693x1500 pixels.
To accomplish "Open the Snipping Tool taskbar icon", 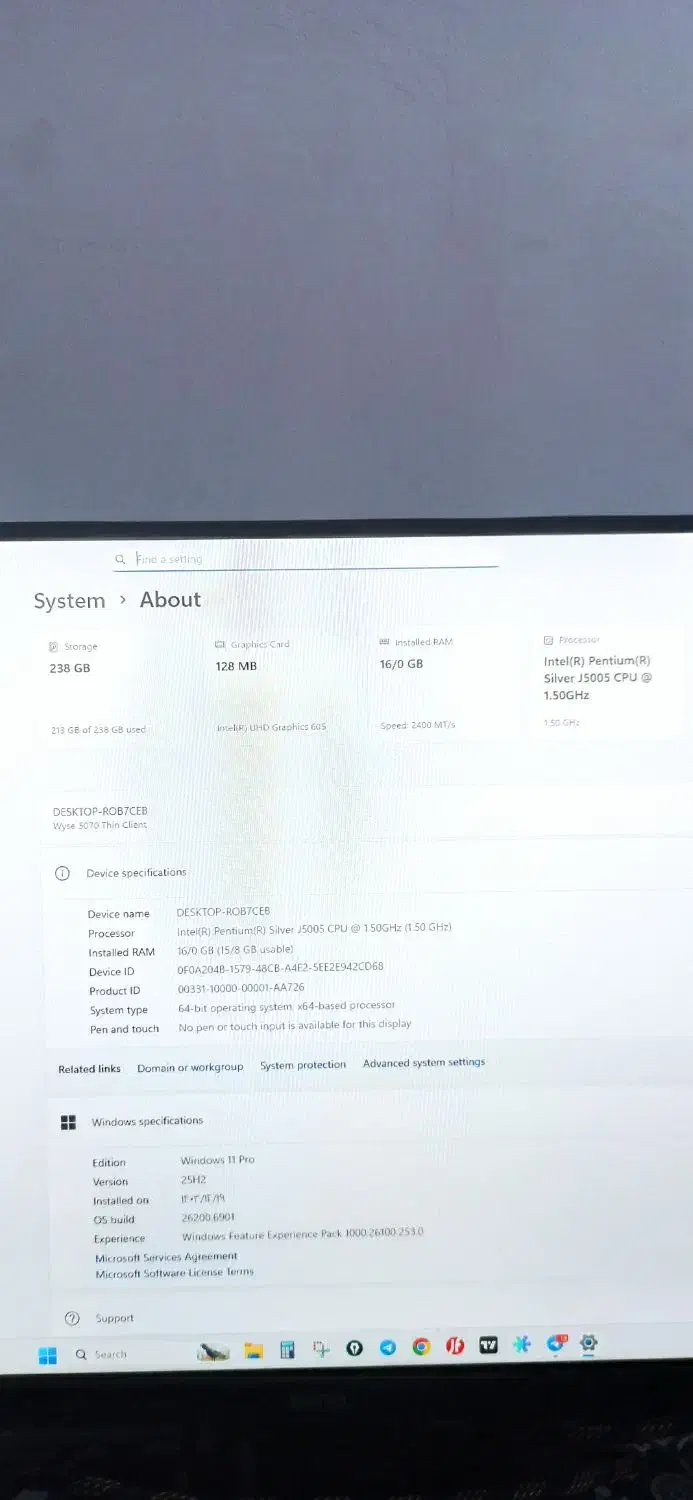I will [321, 1349].
